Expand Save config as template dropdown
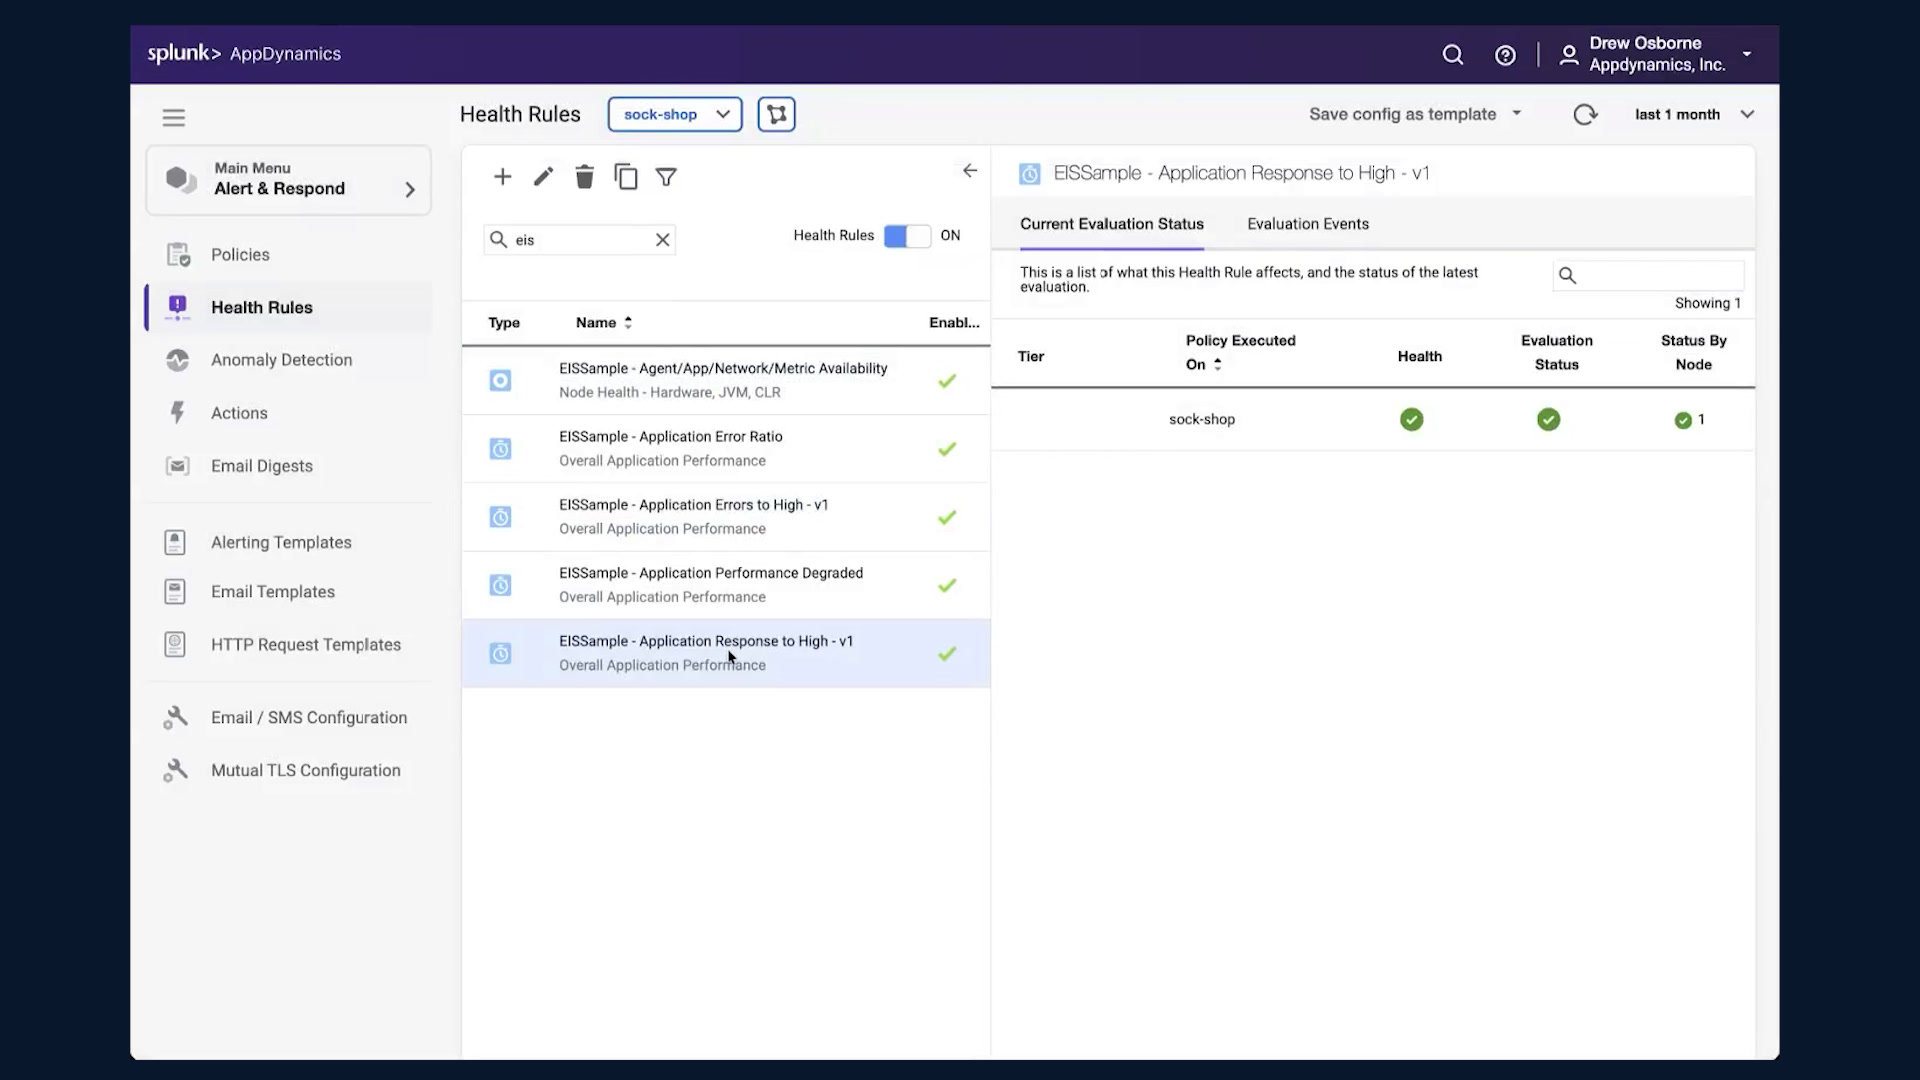The height and width of the screenshot is (1080, 1920). pos(1415,114)
